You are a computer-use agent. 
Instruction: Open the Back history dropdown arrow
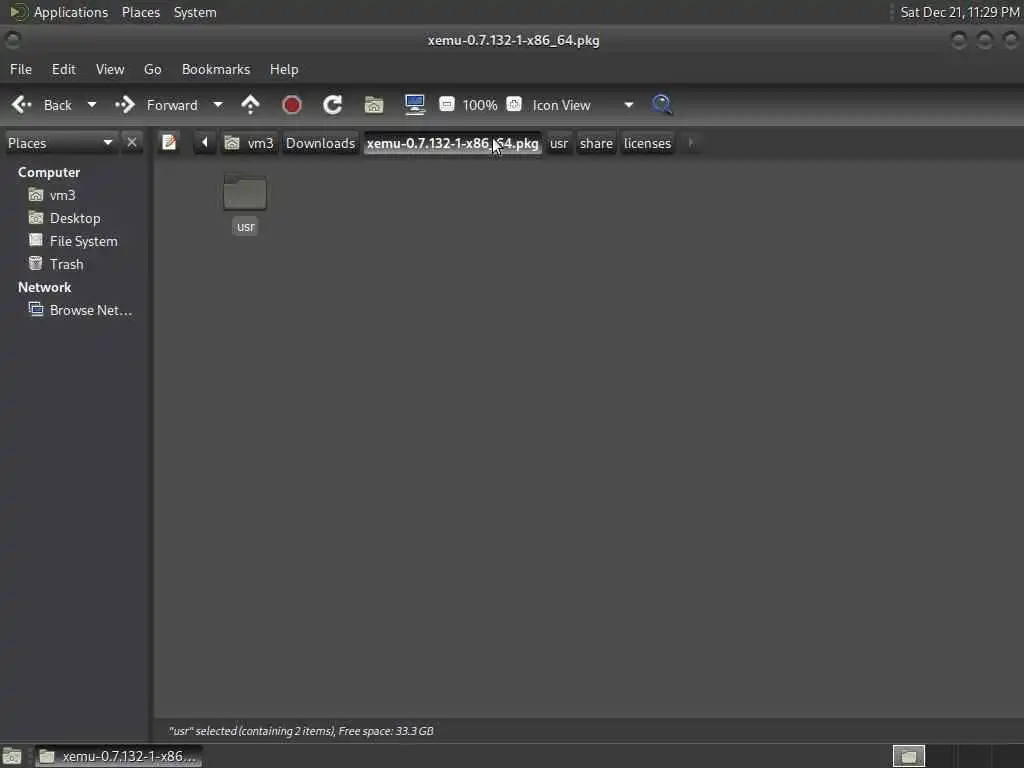[x=92, y=104]
